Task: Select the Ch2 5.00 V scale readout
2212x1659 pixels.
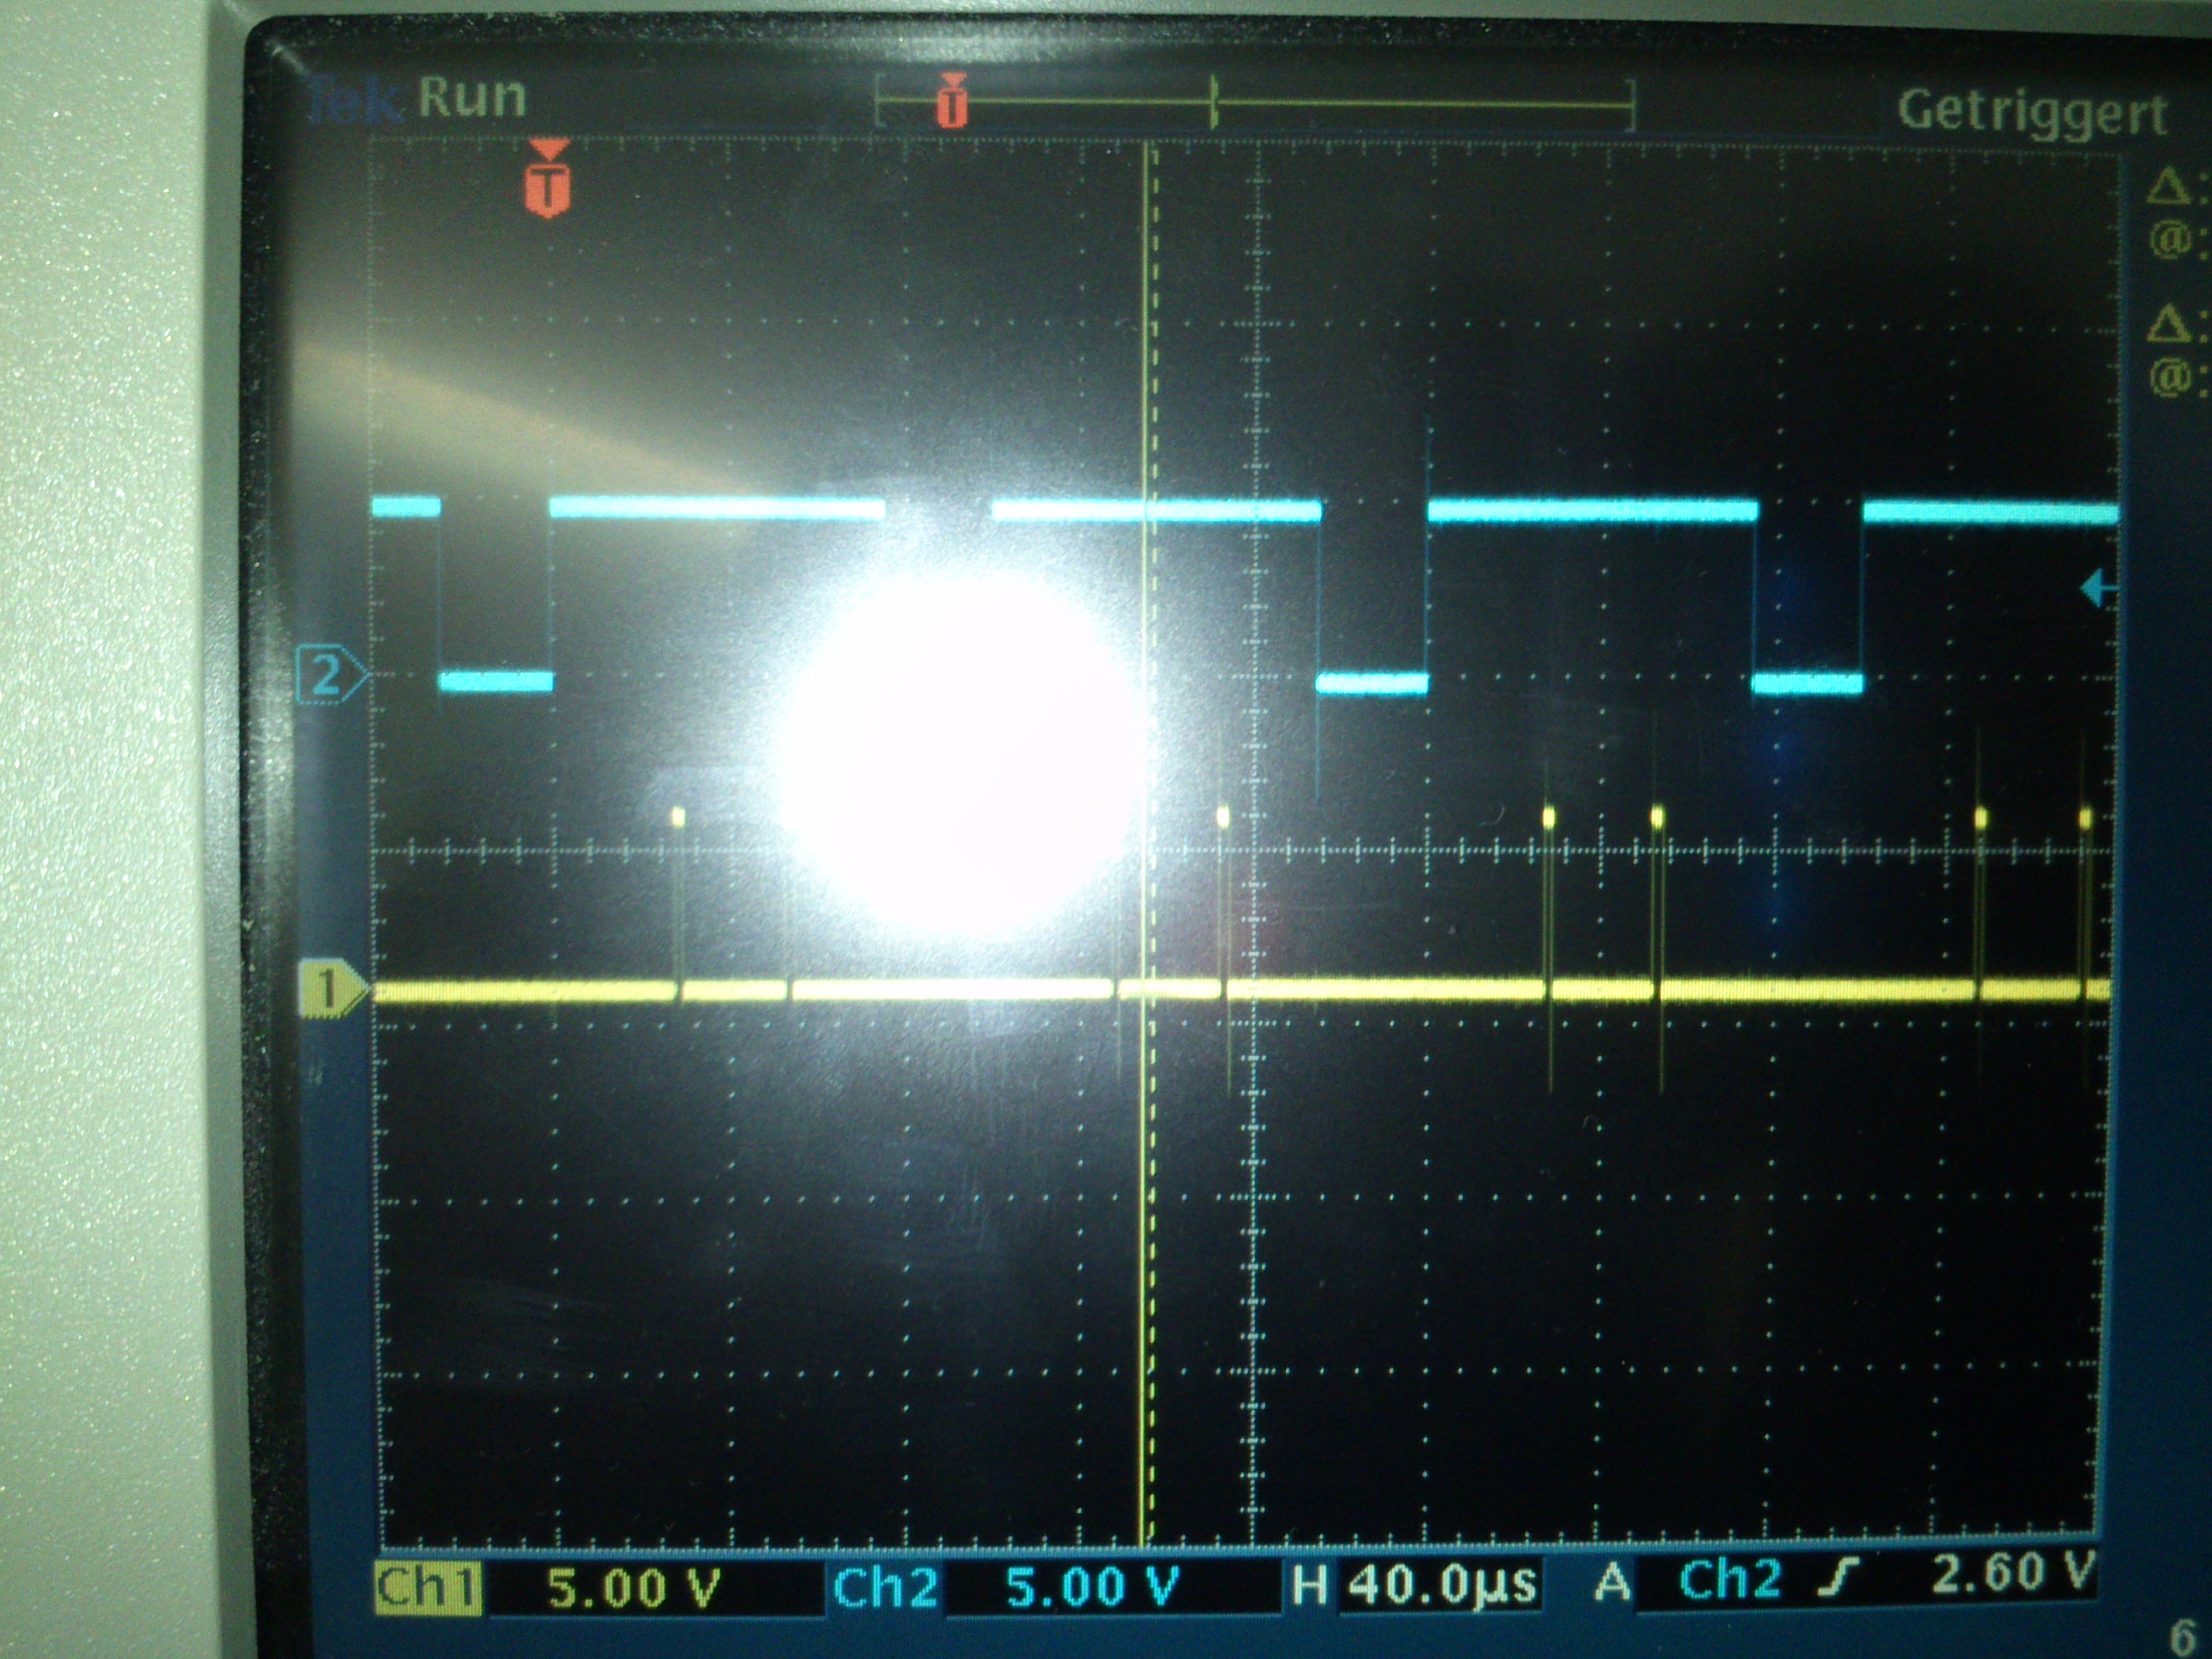Action: click(1092, 1587)
